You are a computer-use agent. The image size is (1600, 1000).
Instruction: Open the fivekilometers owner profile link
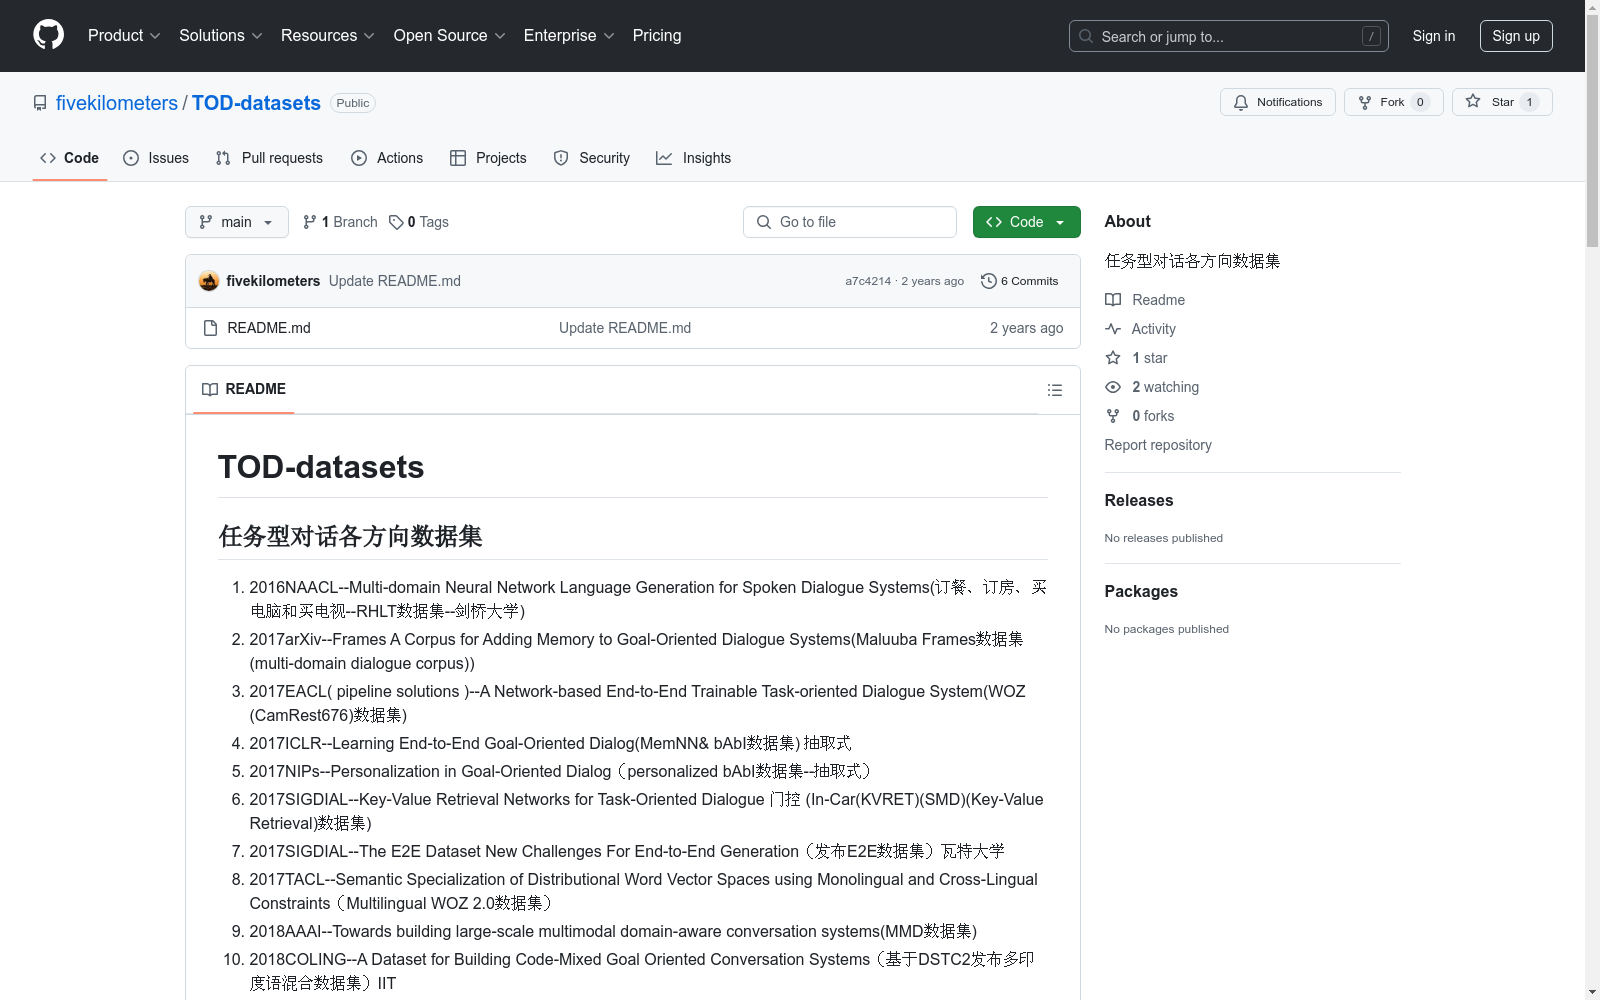117,103
